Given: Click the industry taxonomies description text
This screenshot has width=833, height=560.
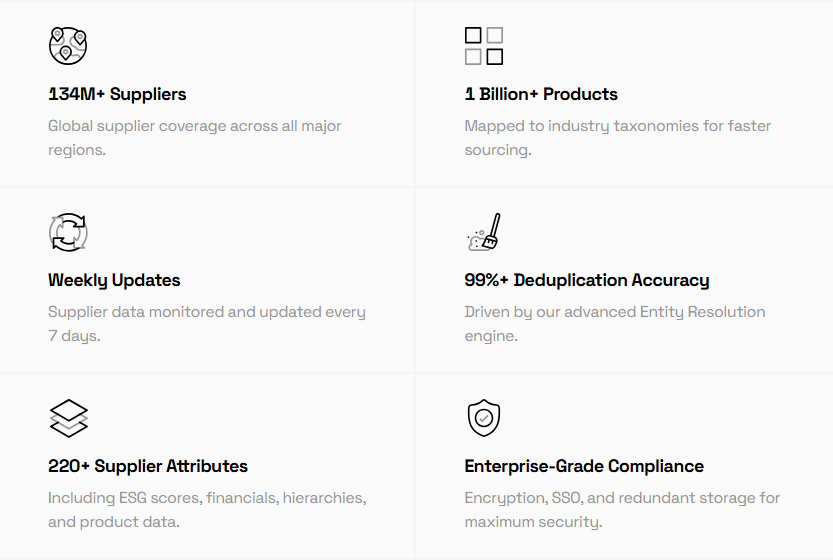Looking at the screenshot, I should click(617, 138).
